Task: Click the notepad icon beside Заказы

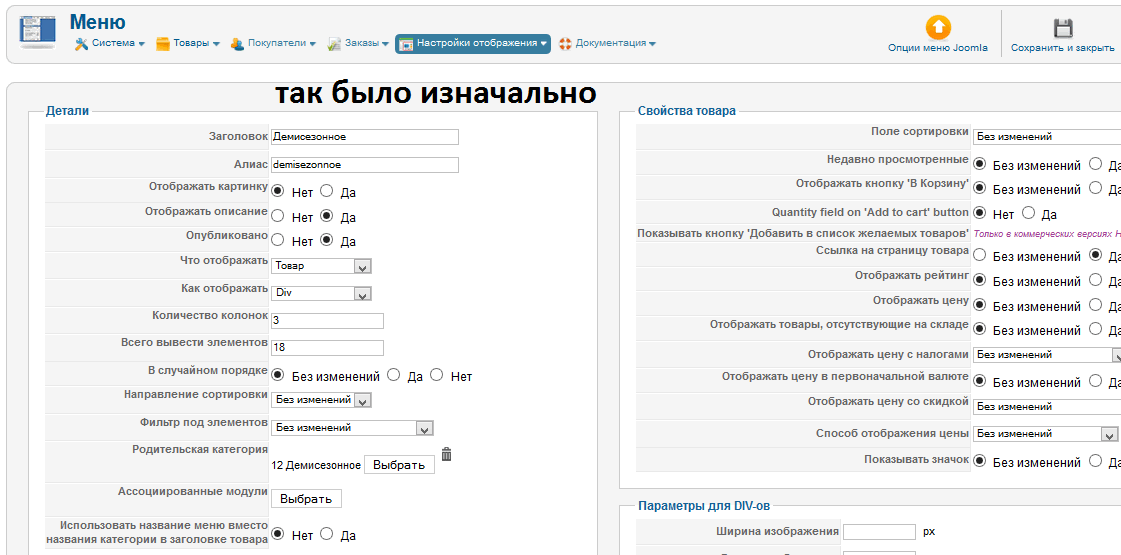Action: 335,44
